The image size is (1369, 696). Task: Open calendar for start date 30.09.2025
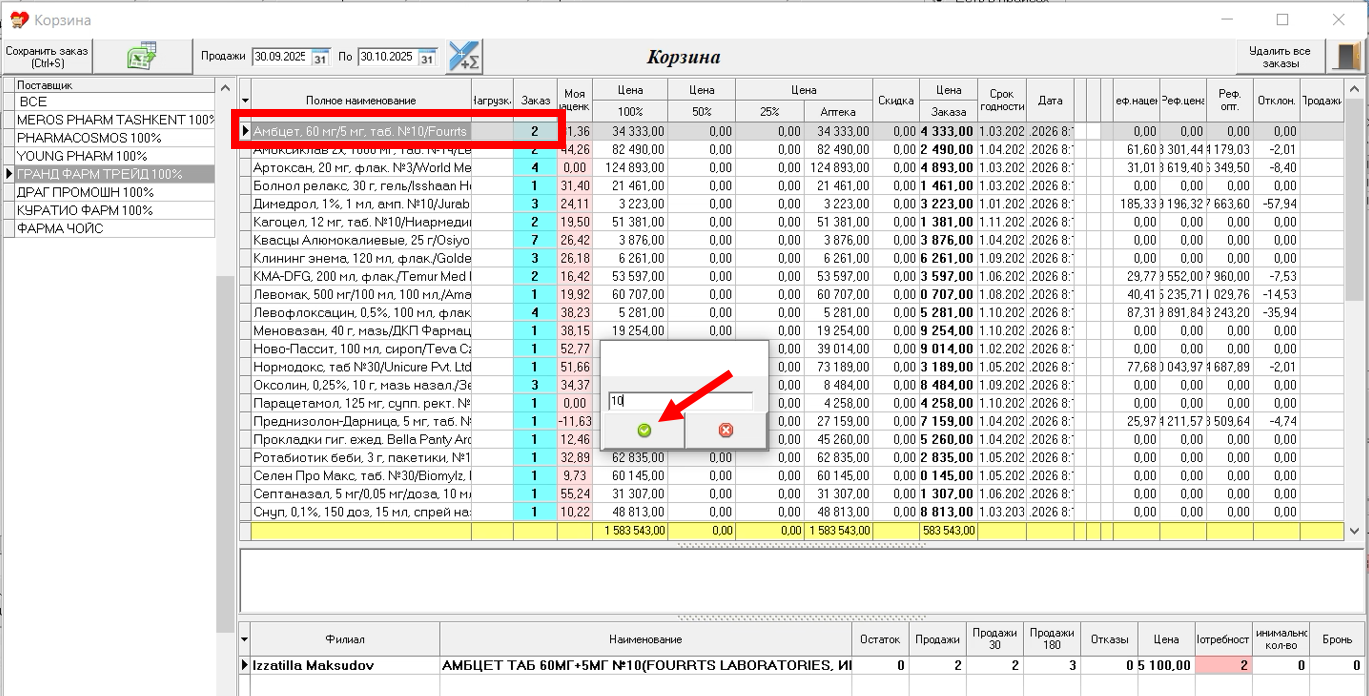(x=320, y=58)
